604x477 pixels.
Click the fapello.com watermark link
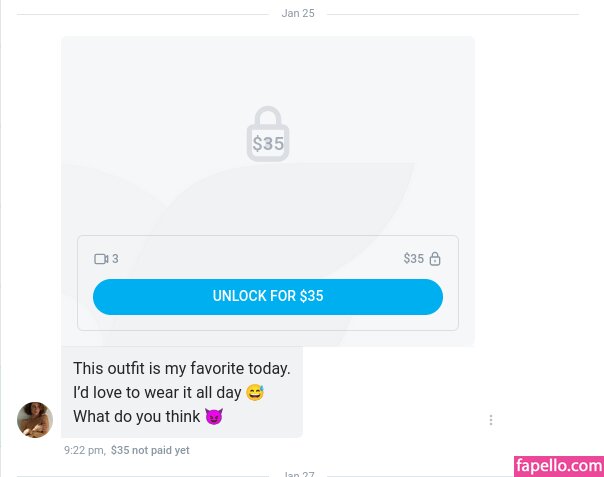pos(559,466)
